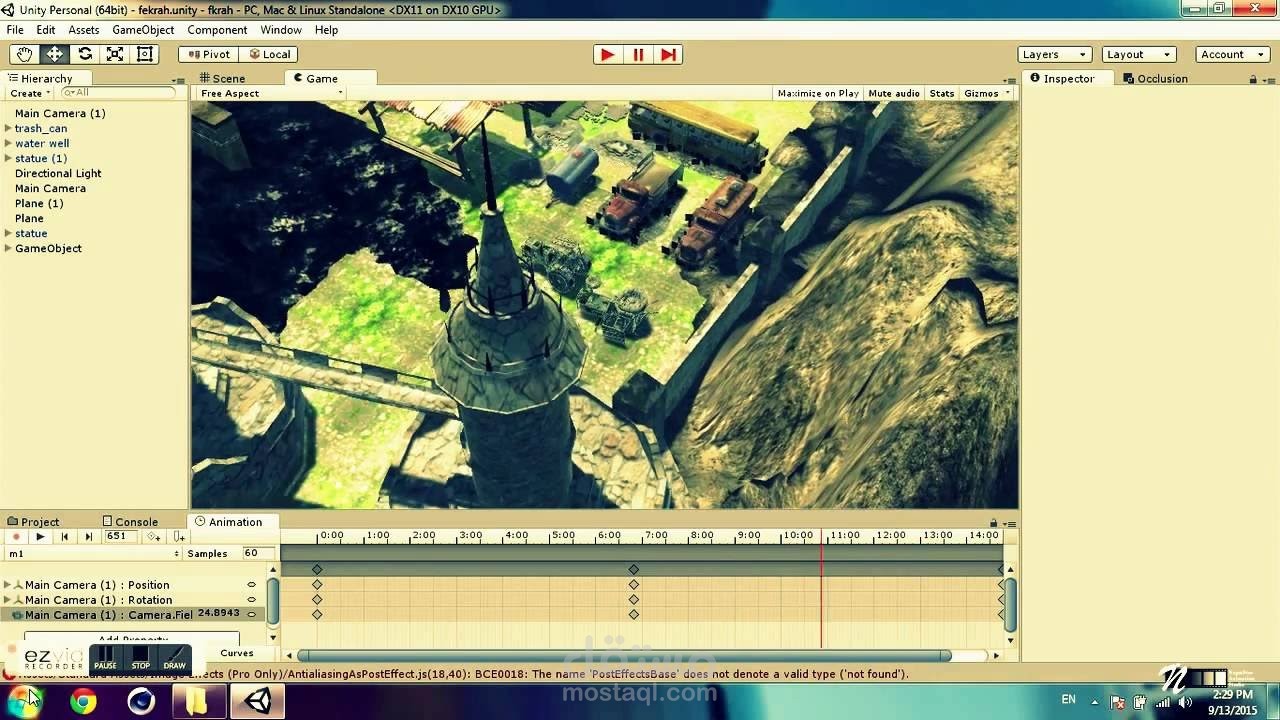Click the Add Keyframe icon
This screenshot has width=1280, height=720.
[x=153, y=537]
